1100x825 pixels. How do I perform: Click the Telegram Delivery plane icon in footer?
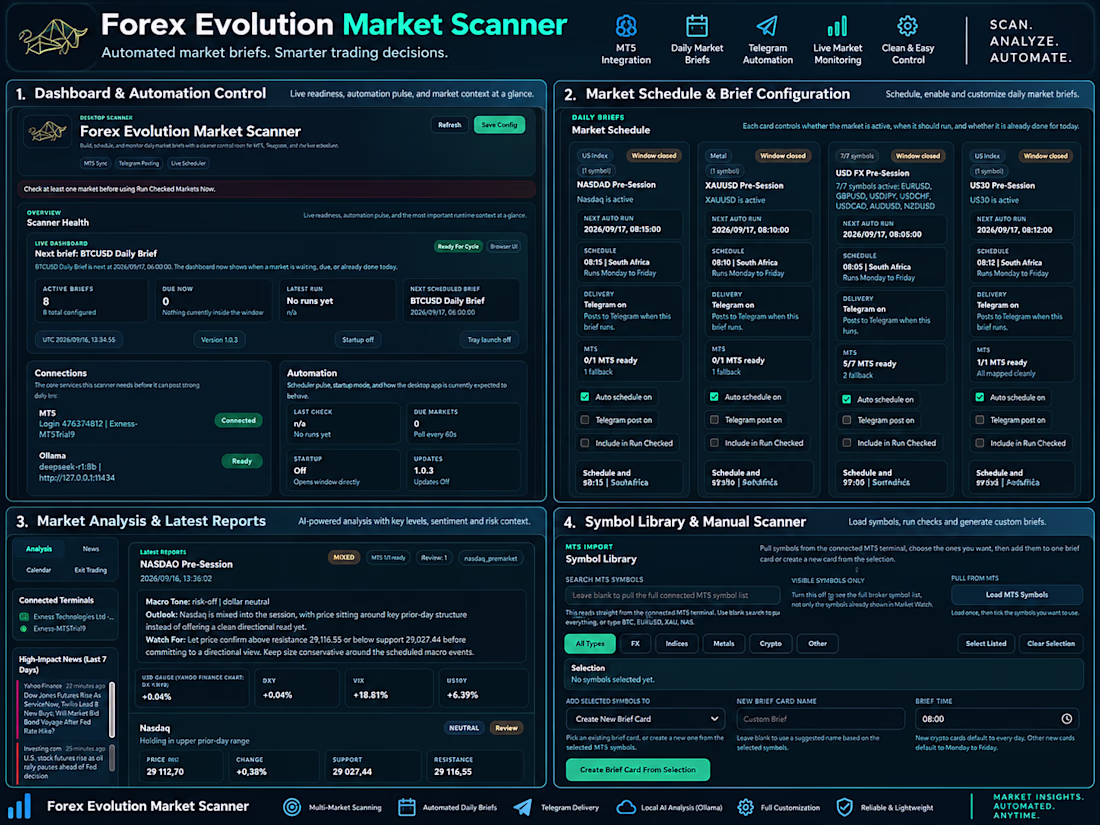[523, 807]
